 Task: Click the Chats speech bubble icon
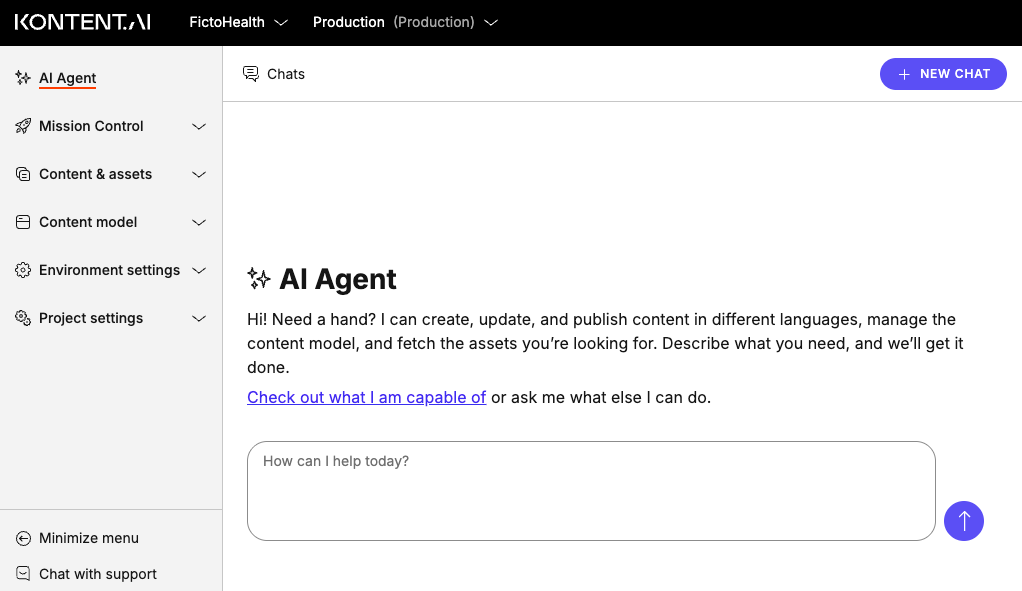250,73
